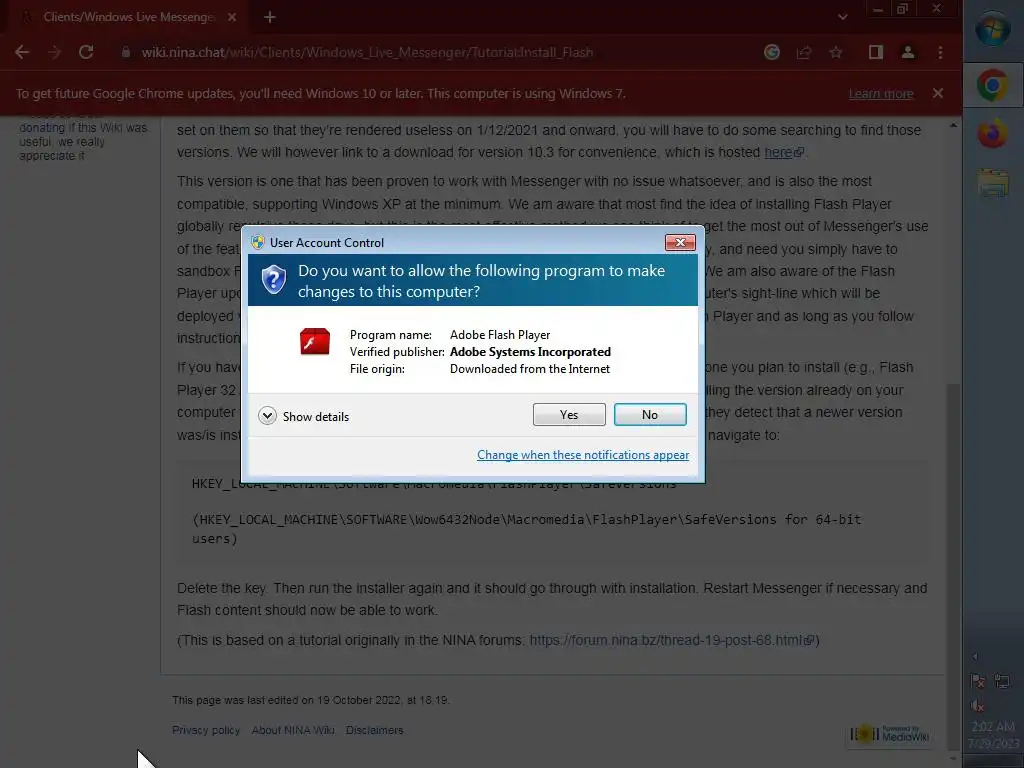1024x768 pixels.
Task: Bookmark this tab with star icon
Action: [836, 52]
